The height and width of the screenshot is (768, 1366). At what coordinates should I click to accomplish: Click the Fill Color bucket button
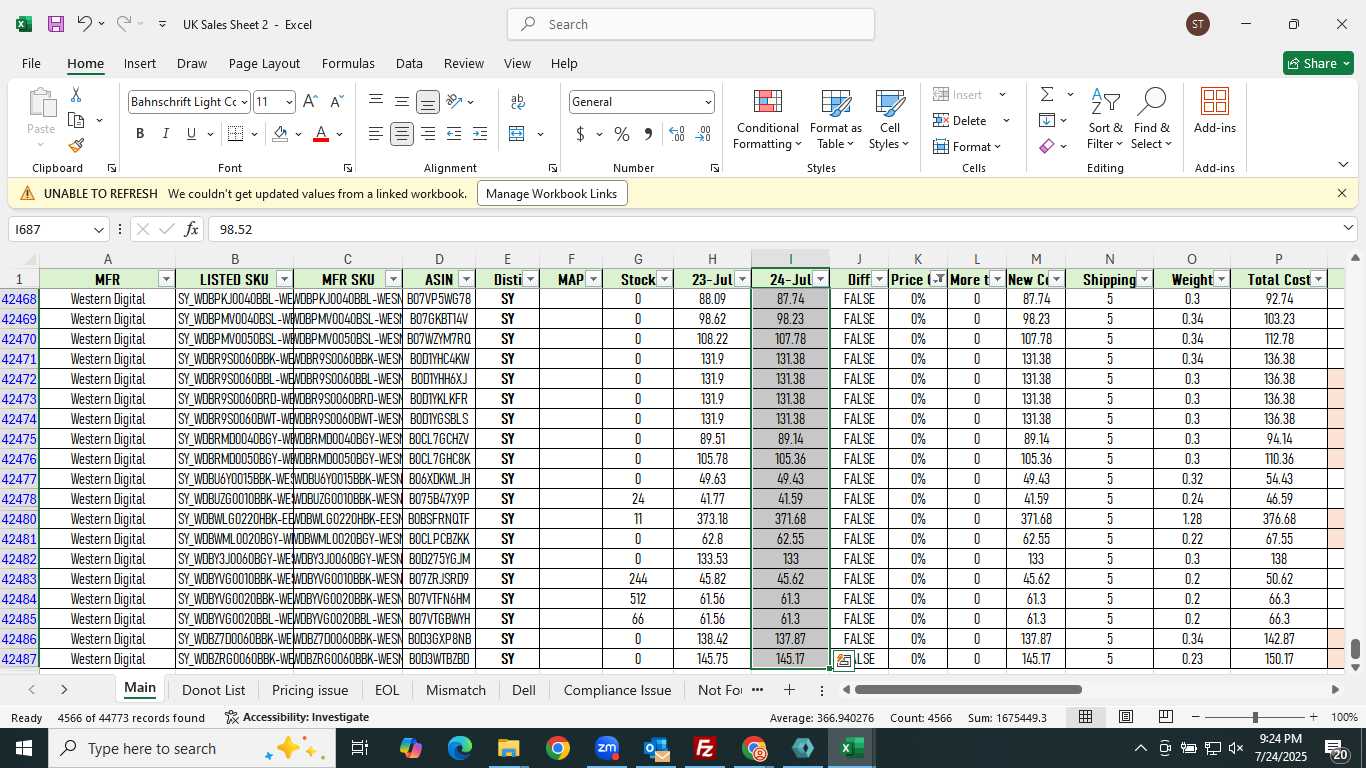pyautogui.click(x=281, y=134)
